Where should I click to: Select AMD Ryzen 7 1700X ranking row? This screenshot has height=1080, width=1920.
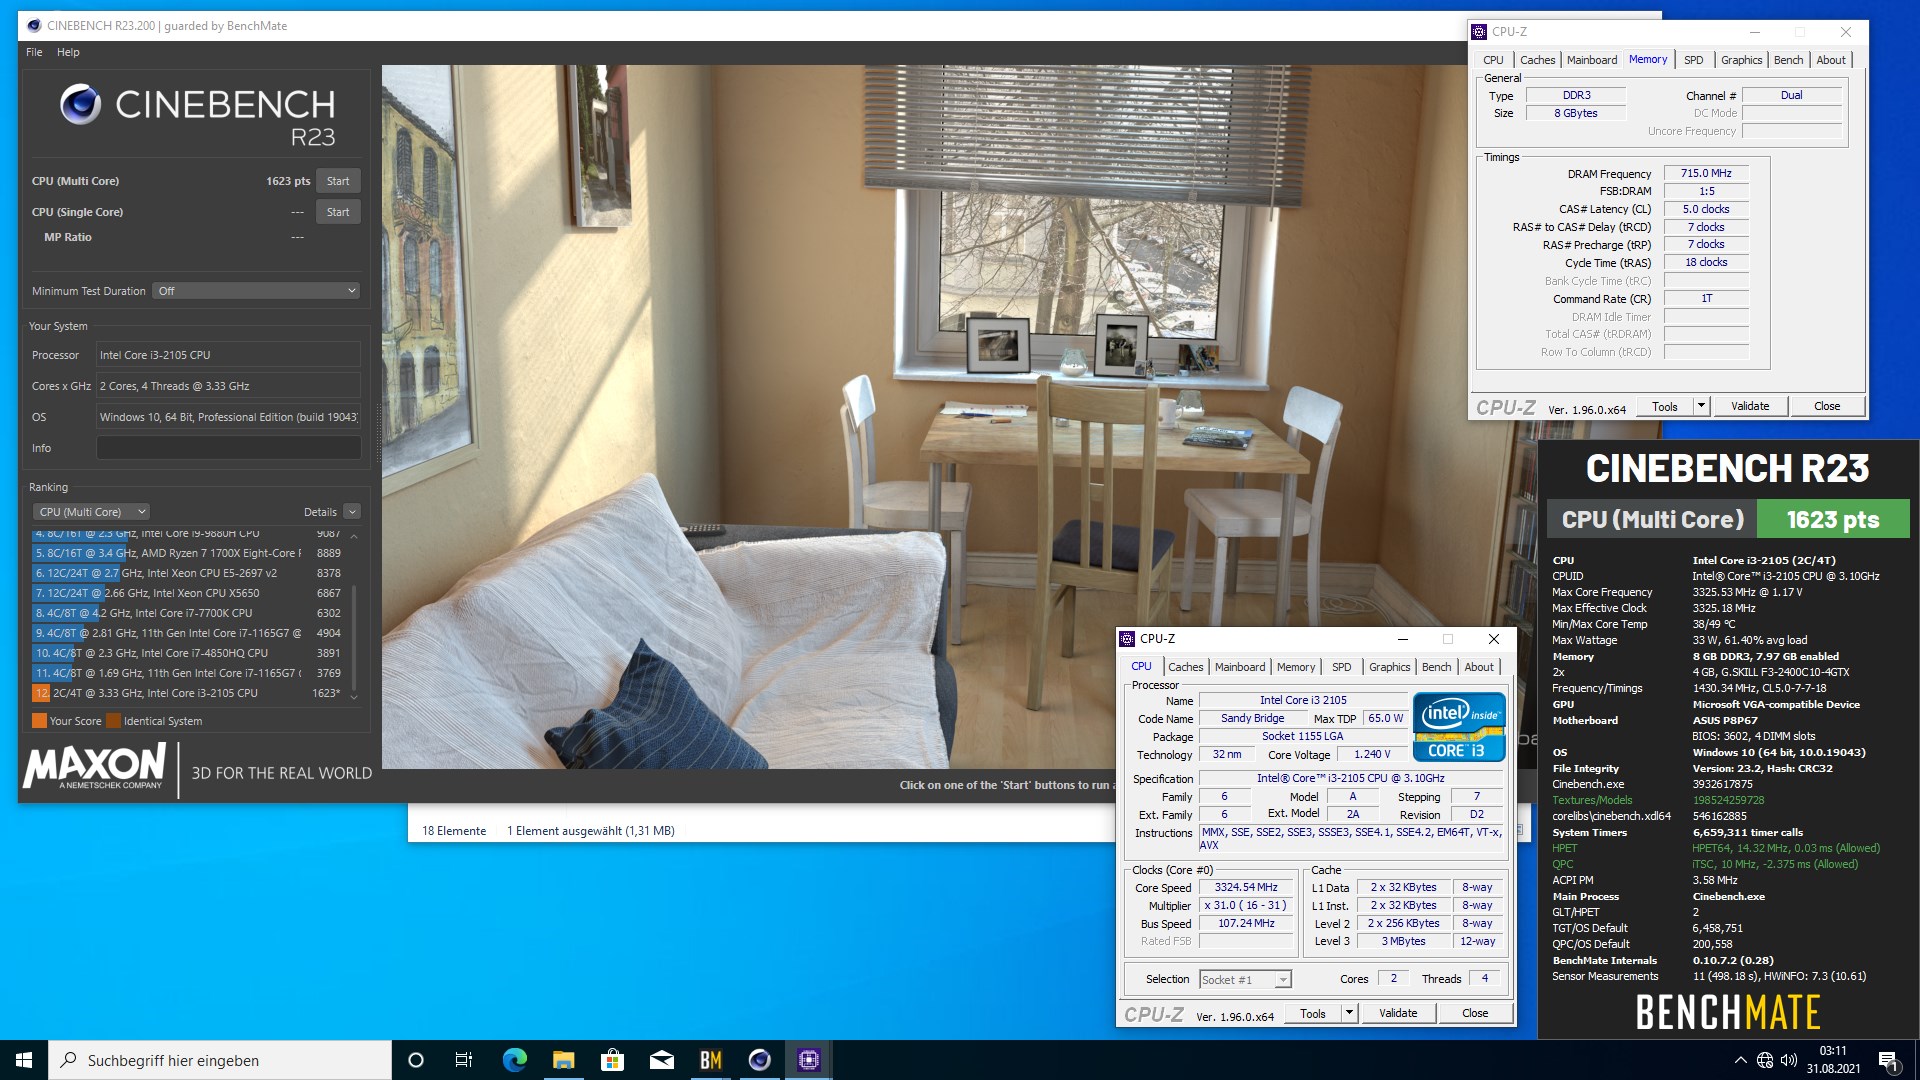coord(188,553)
